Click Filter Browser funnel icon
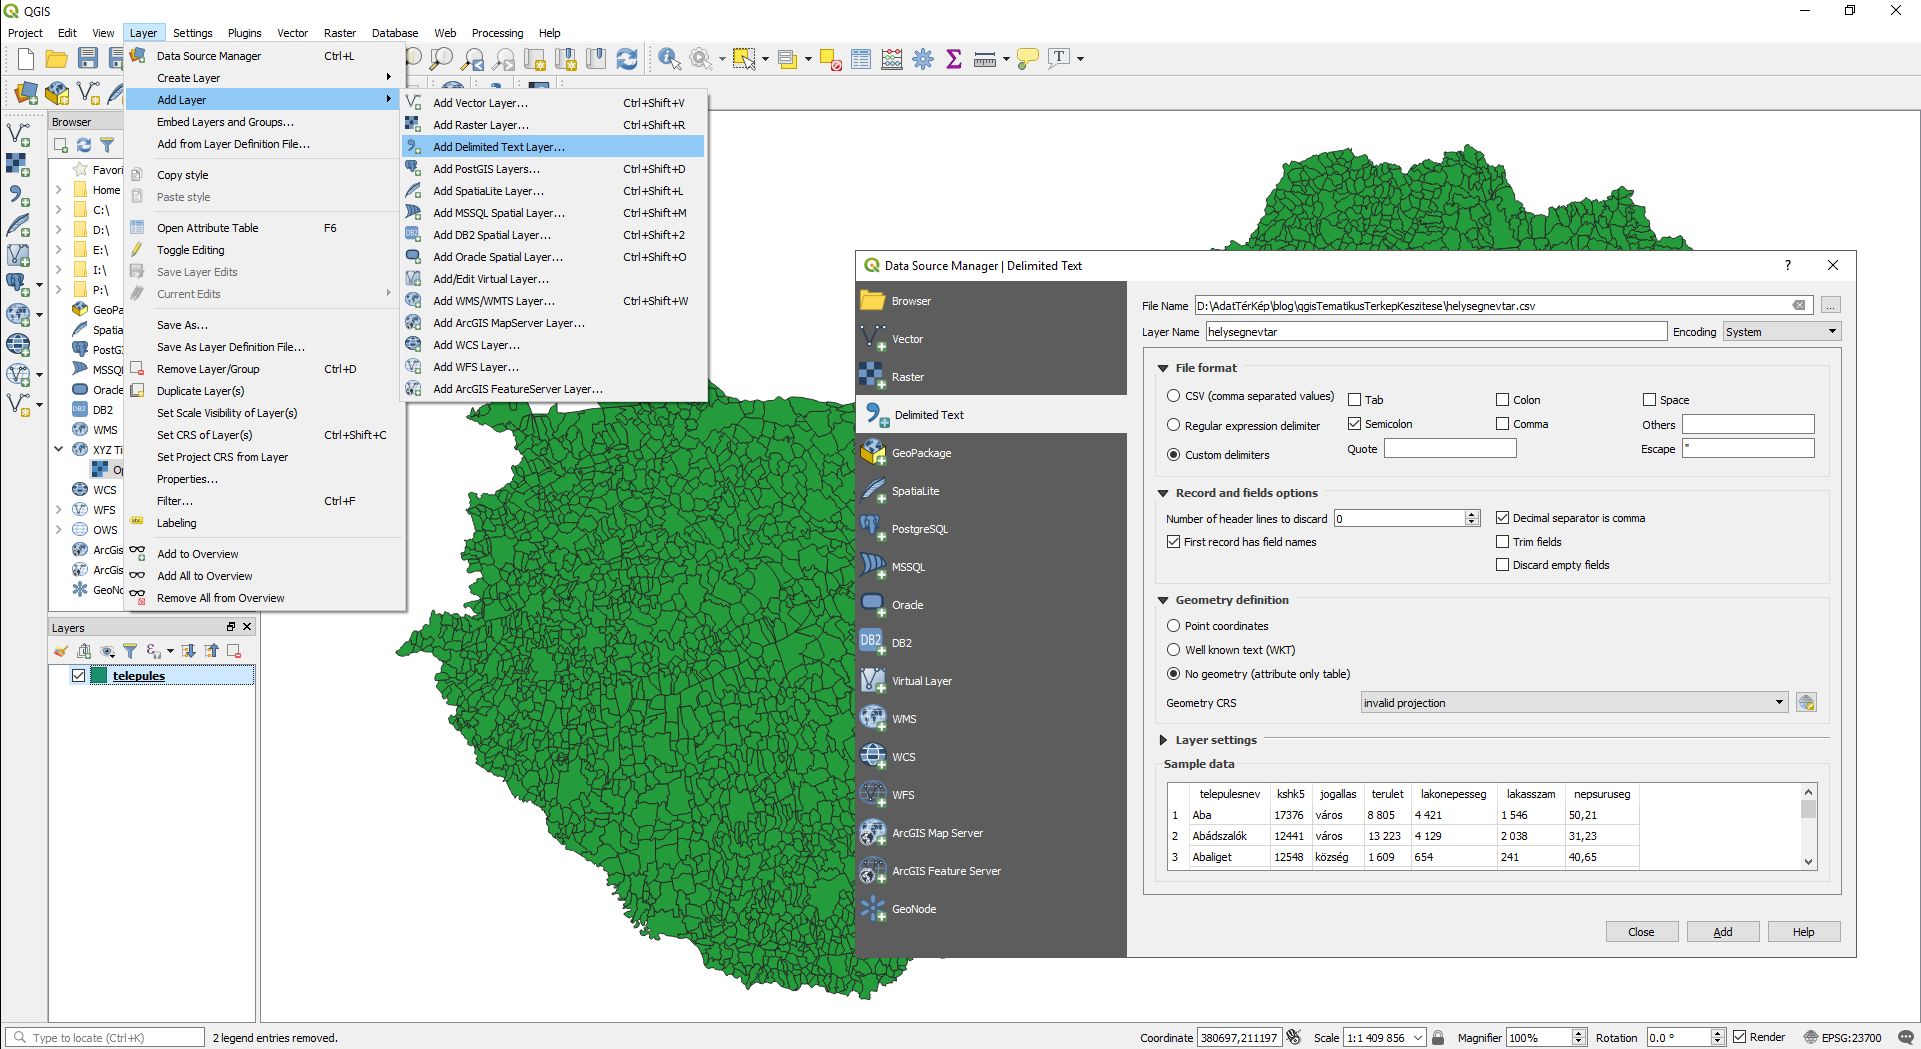Viewport: 1921px width, 1049px height. click(x=107, y=146)
